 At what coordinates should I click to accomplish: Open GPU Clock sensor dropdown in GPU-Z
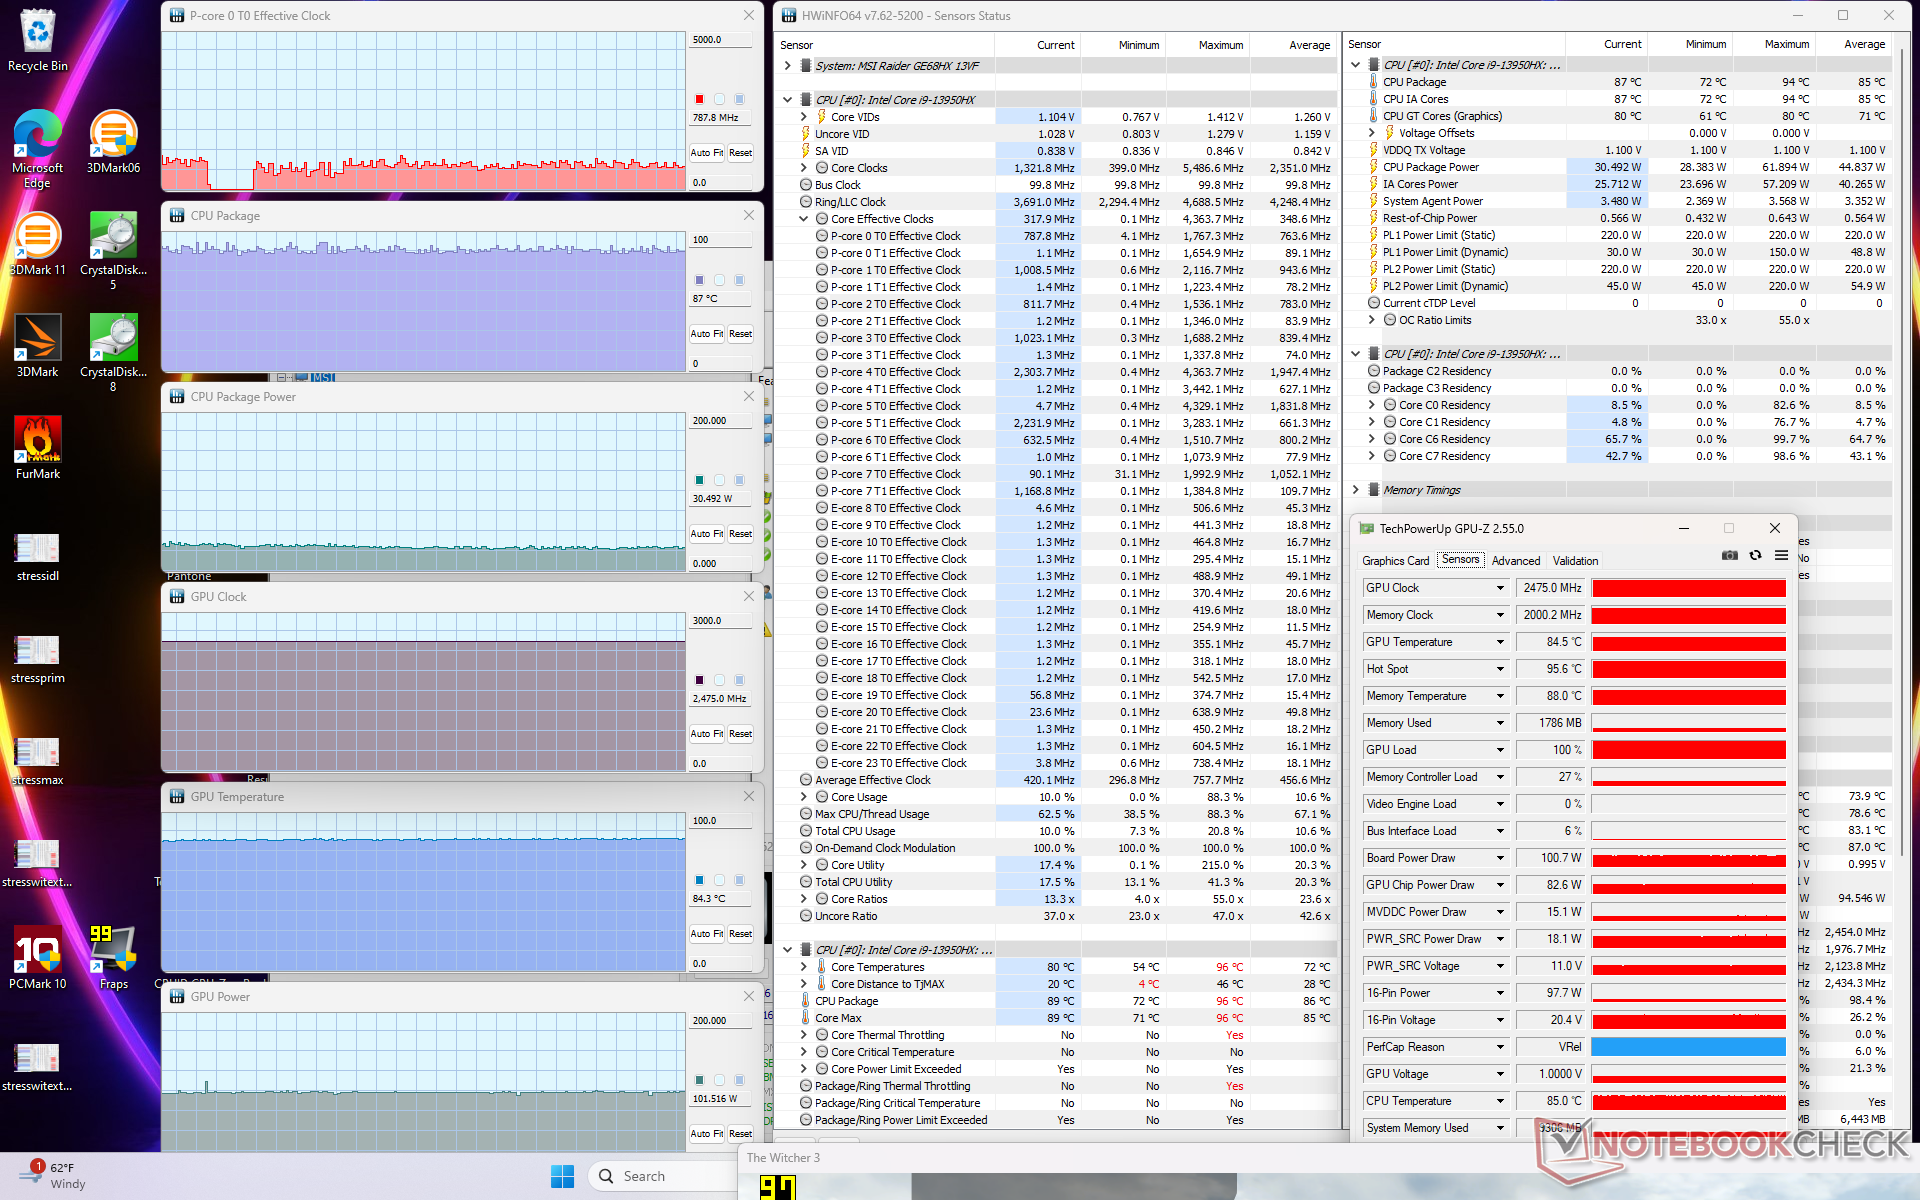[1500, 588]
